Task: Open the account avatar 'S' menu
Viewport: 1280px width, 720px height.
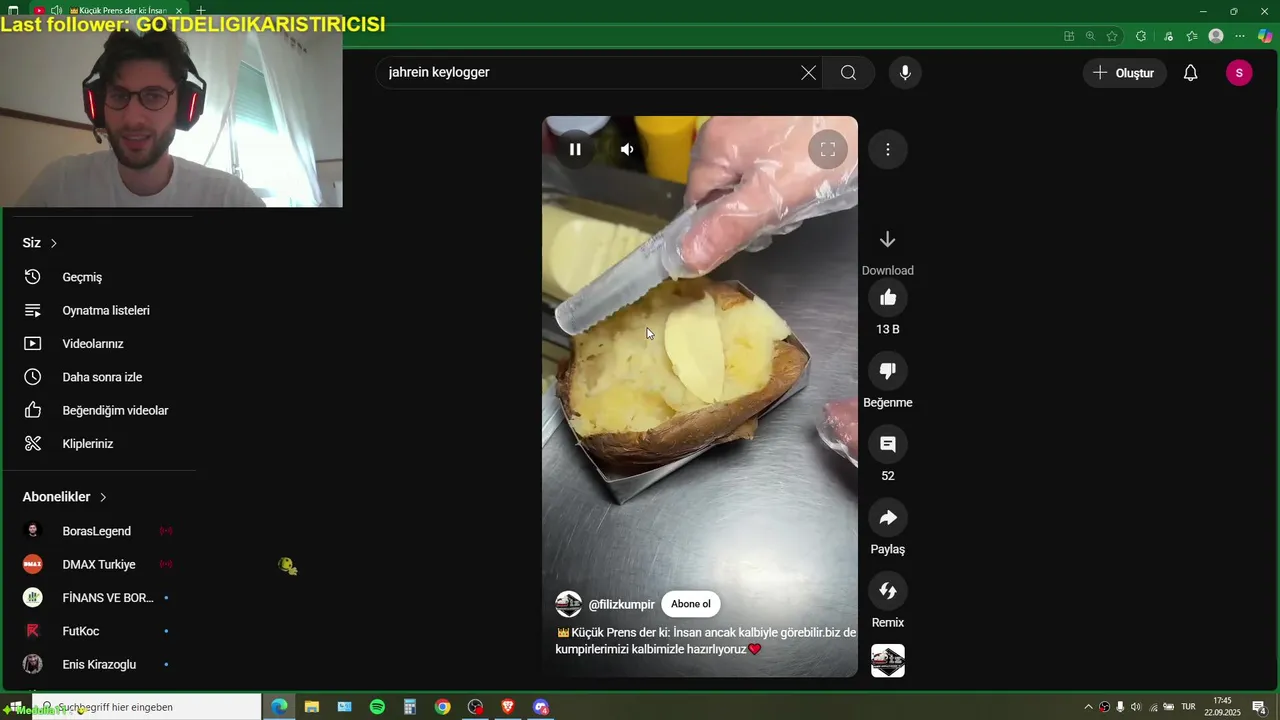Action: 1239,72
